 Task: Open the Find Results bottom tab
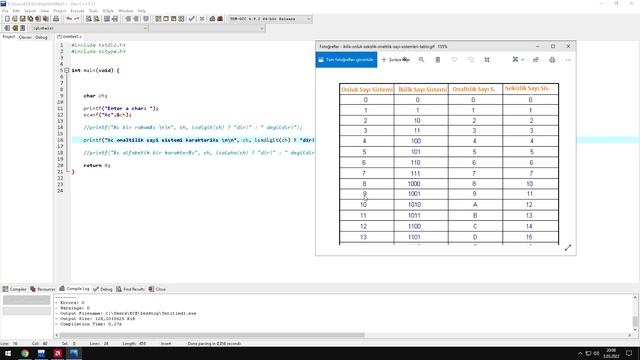tap(130, 289)
